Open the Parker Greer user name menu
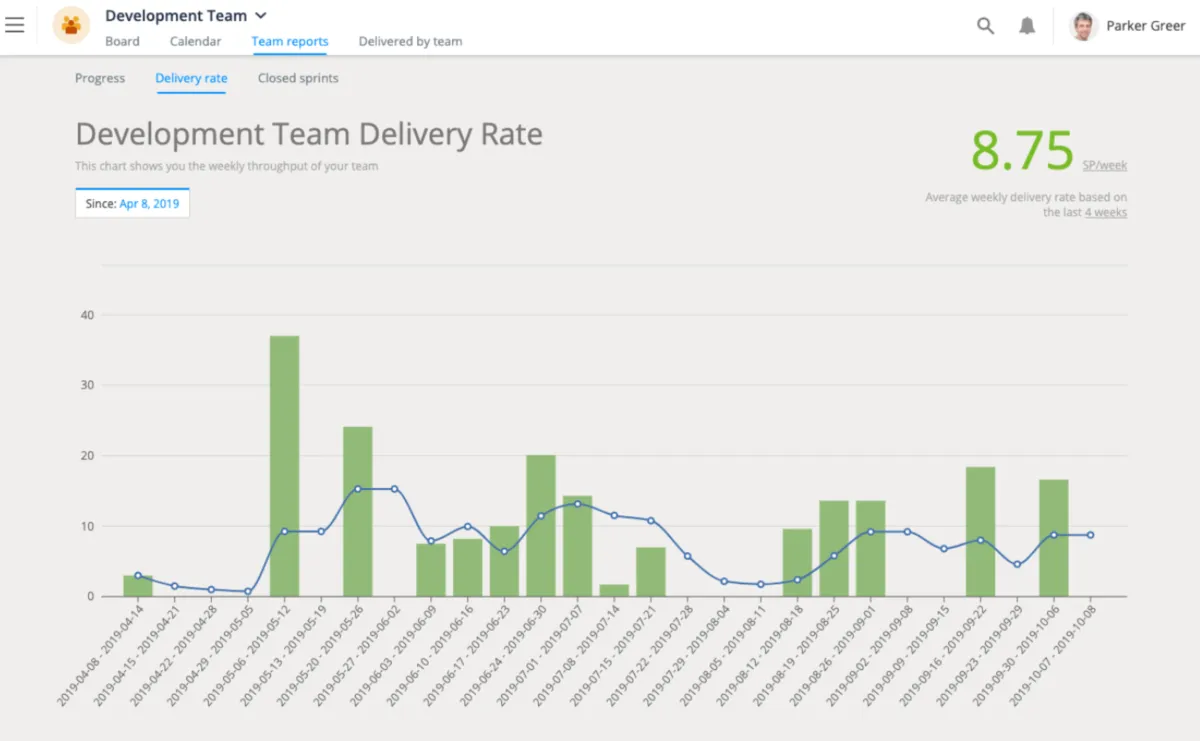The height and width of the screenshot is (741, 1200). click(1145, 26)
